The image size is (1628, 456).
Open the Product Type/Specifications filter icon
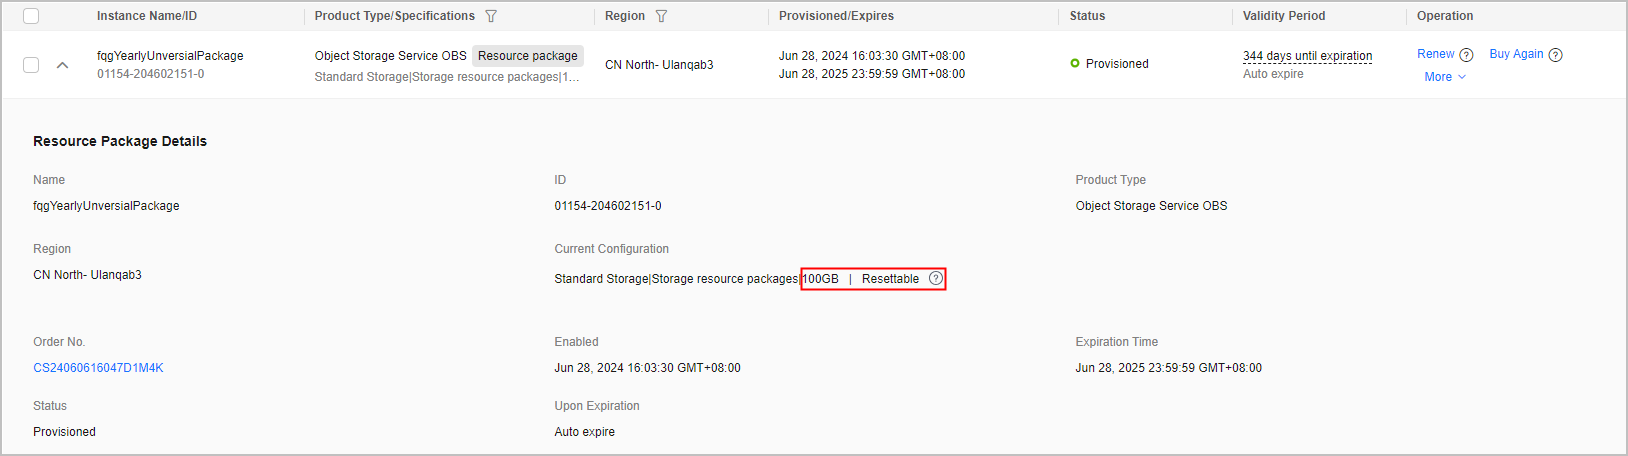(491, 16)
